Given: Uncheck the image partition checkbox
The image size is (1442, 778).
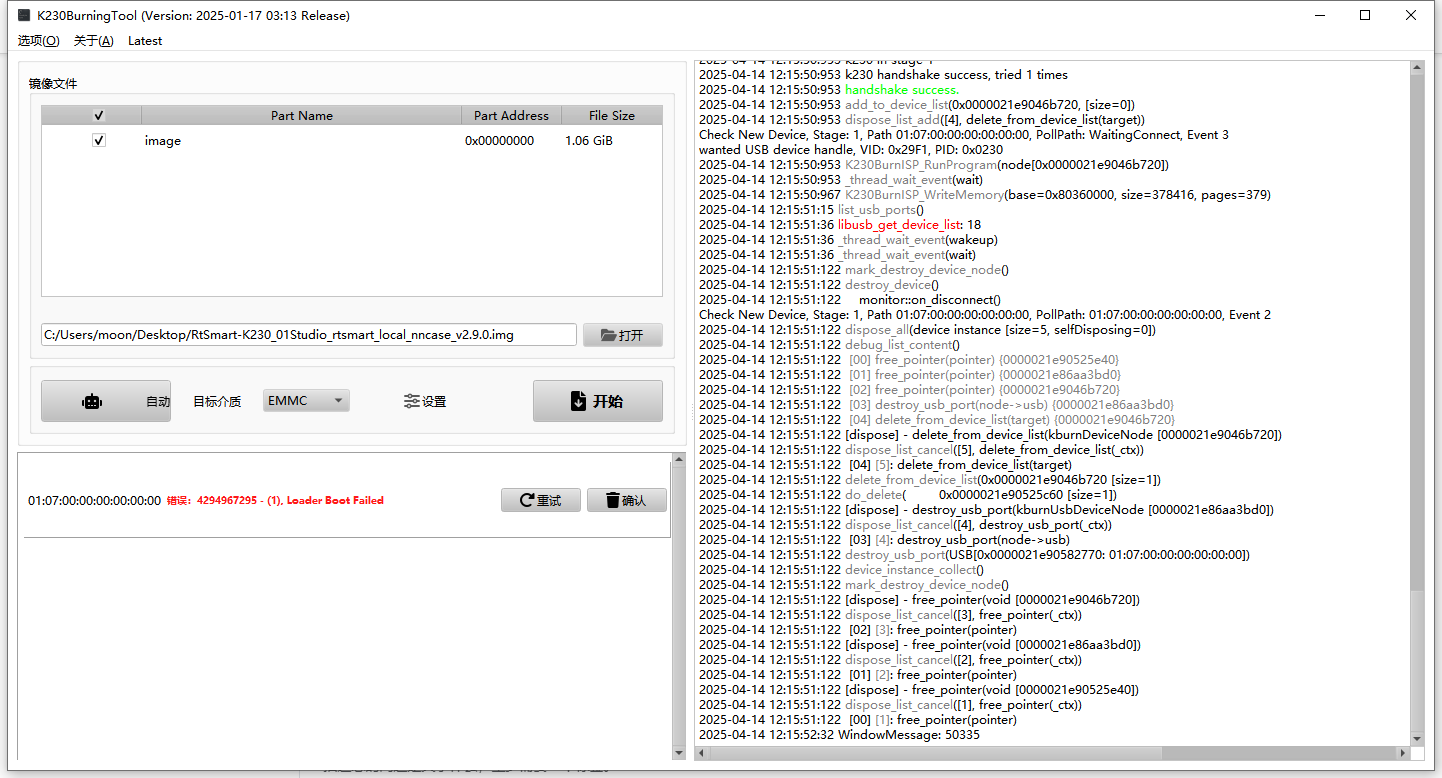Looking at the screenshot, I should point(98,141).
